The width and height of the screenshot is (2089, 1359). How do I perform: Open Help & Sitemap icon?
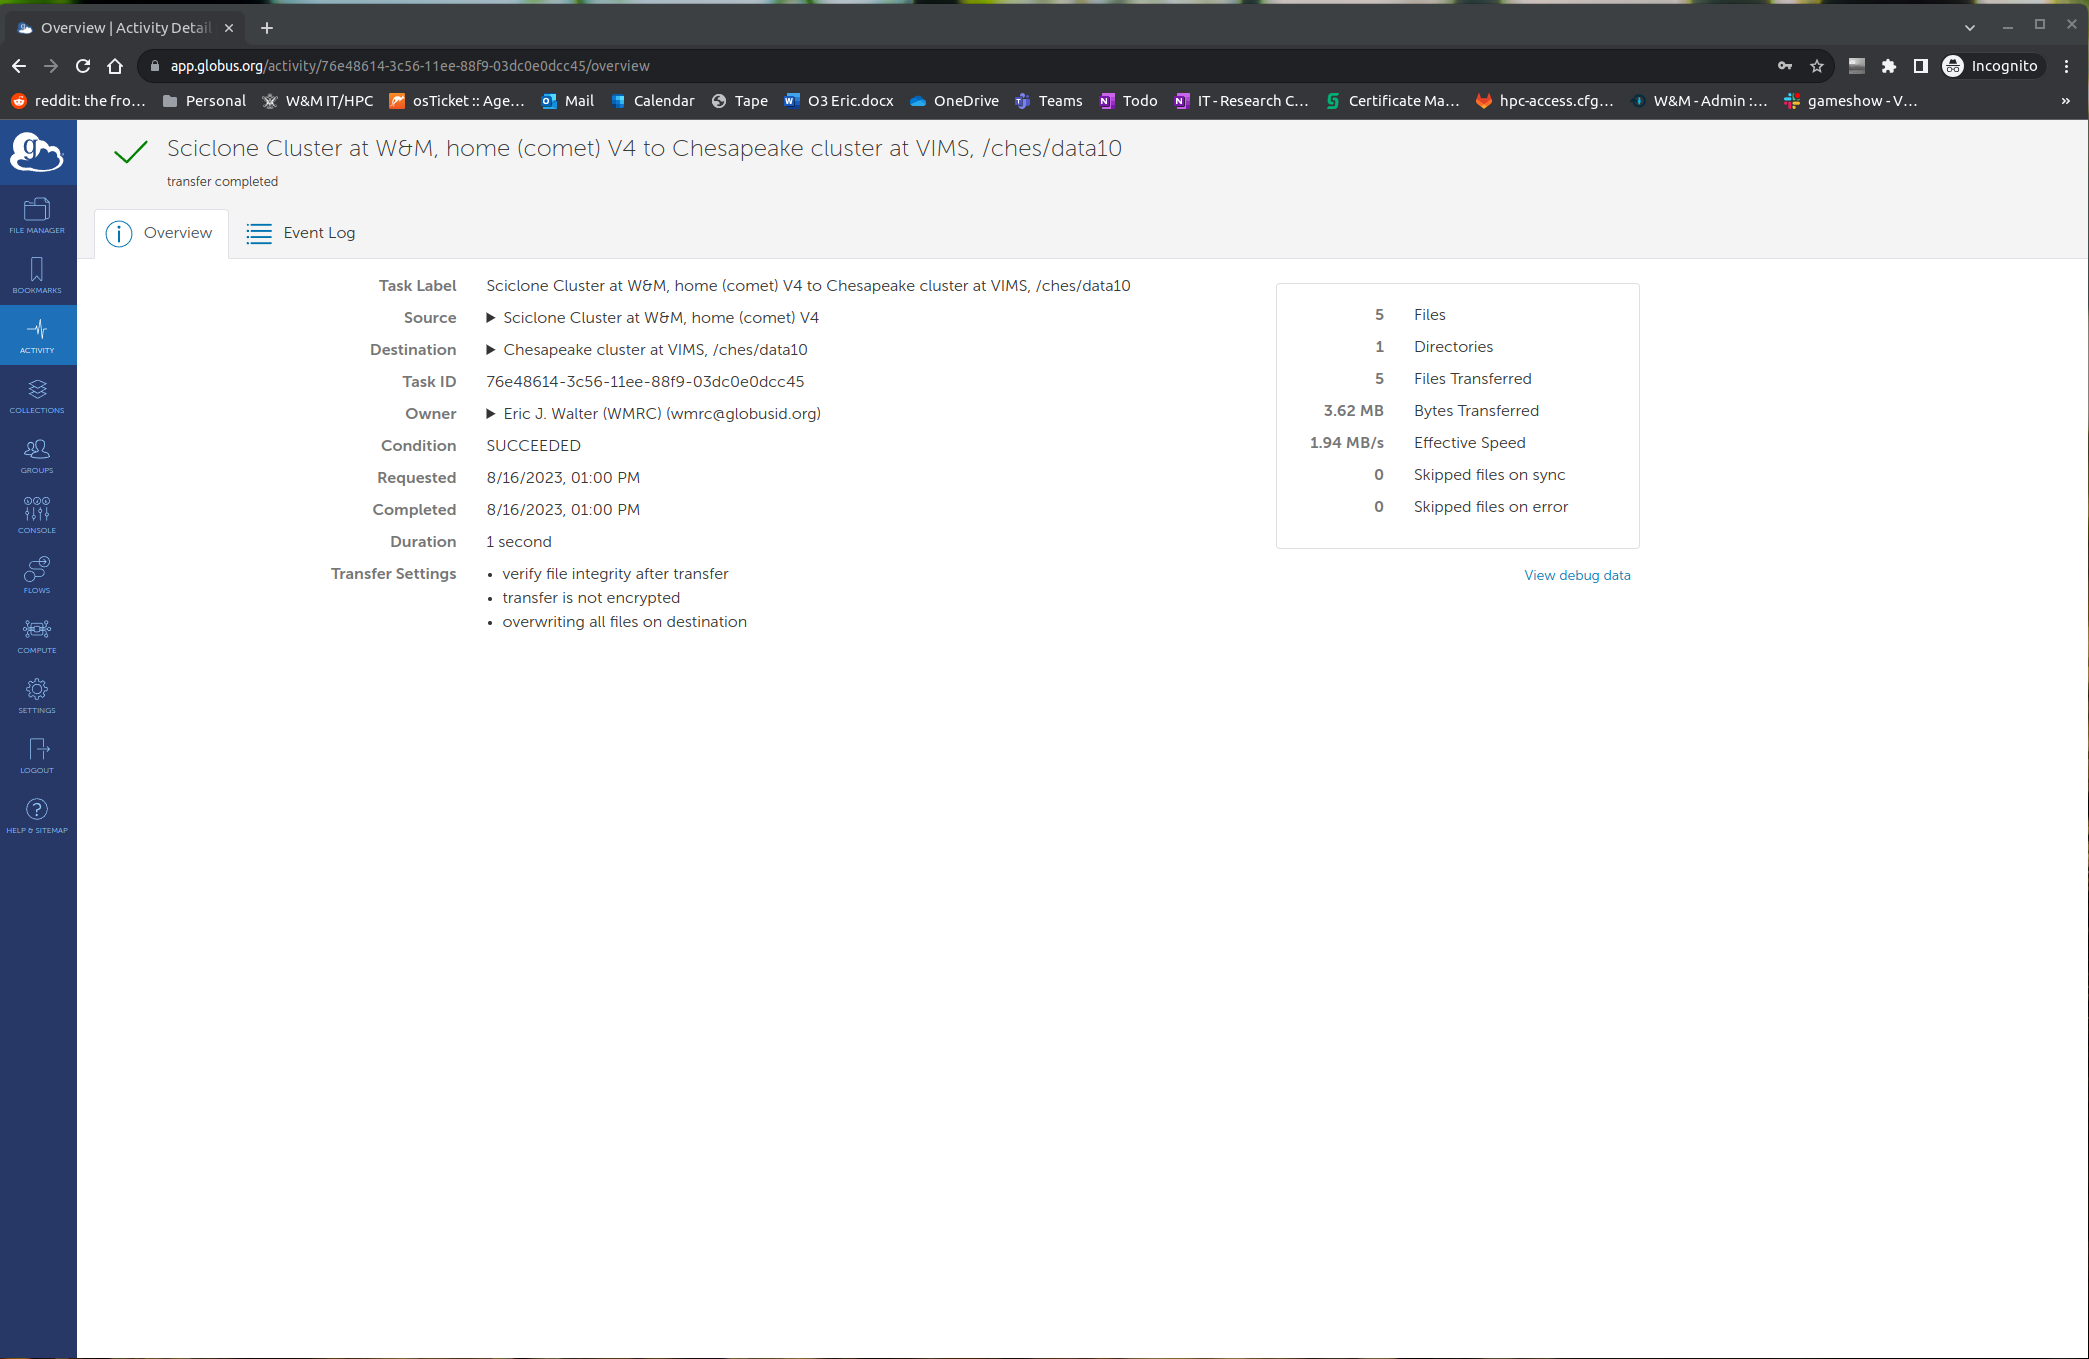(37, 815)
